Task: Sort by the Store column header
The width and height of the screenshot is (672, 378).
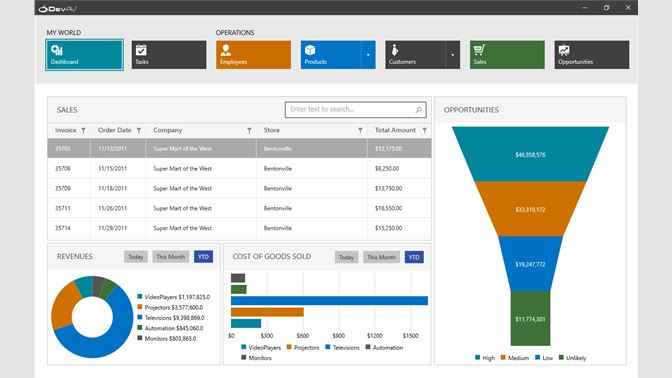Action: point(272,130)
